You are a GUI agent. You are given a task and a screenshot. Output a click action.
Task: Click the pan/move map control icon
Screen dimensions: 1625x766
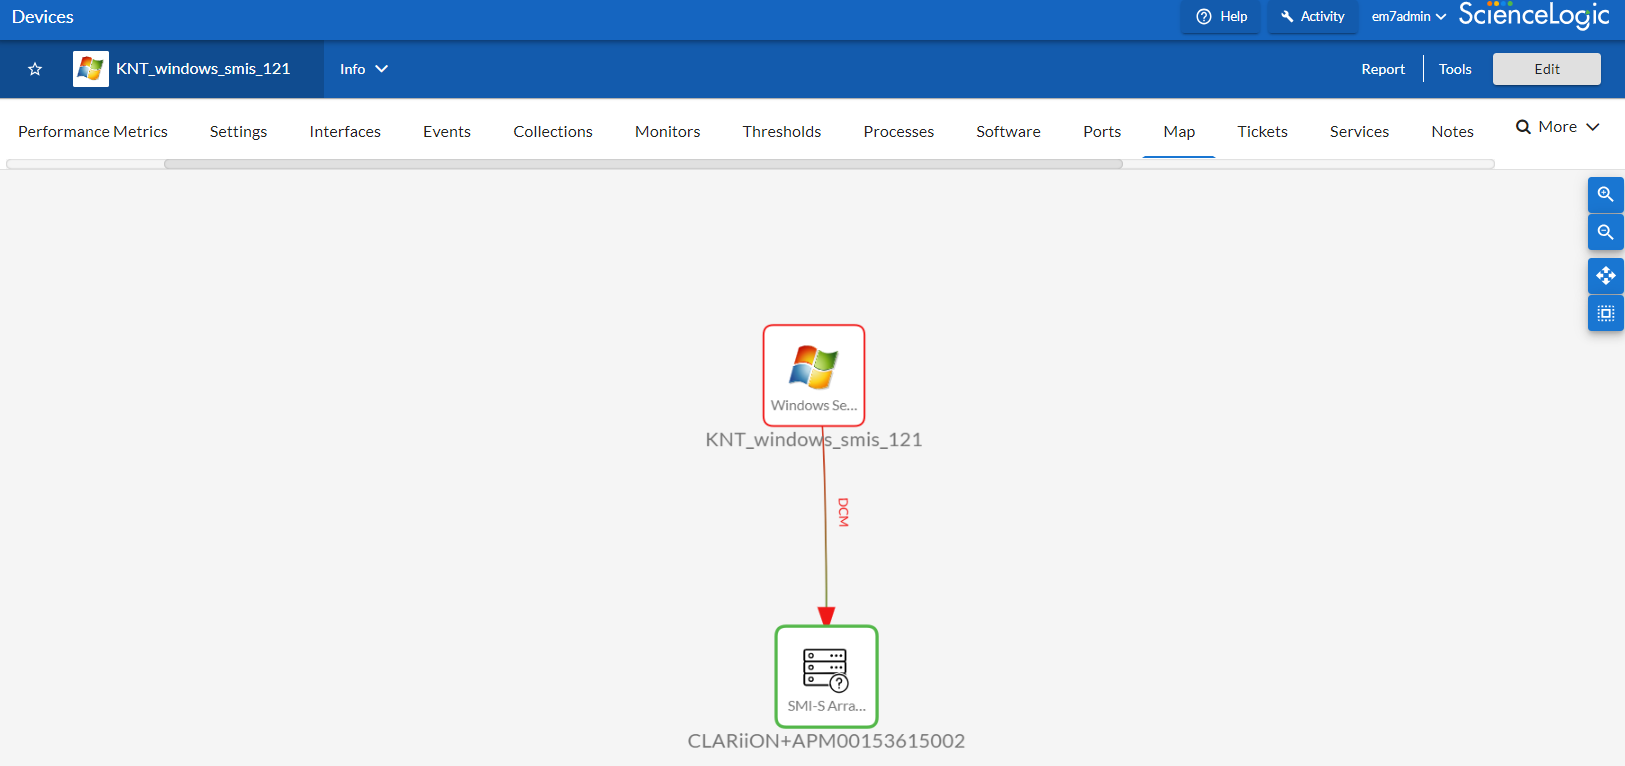[1605, 275]
